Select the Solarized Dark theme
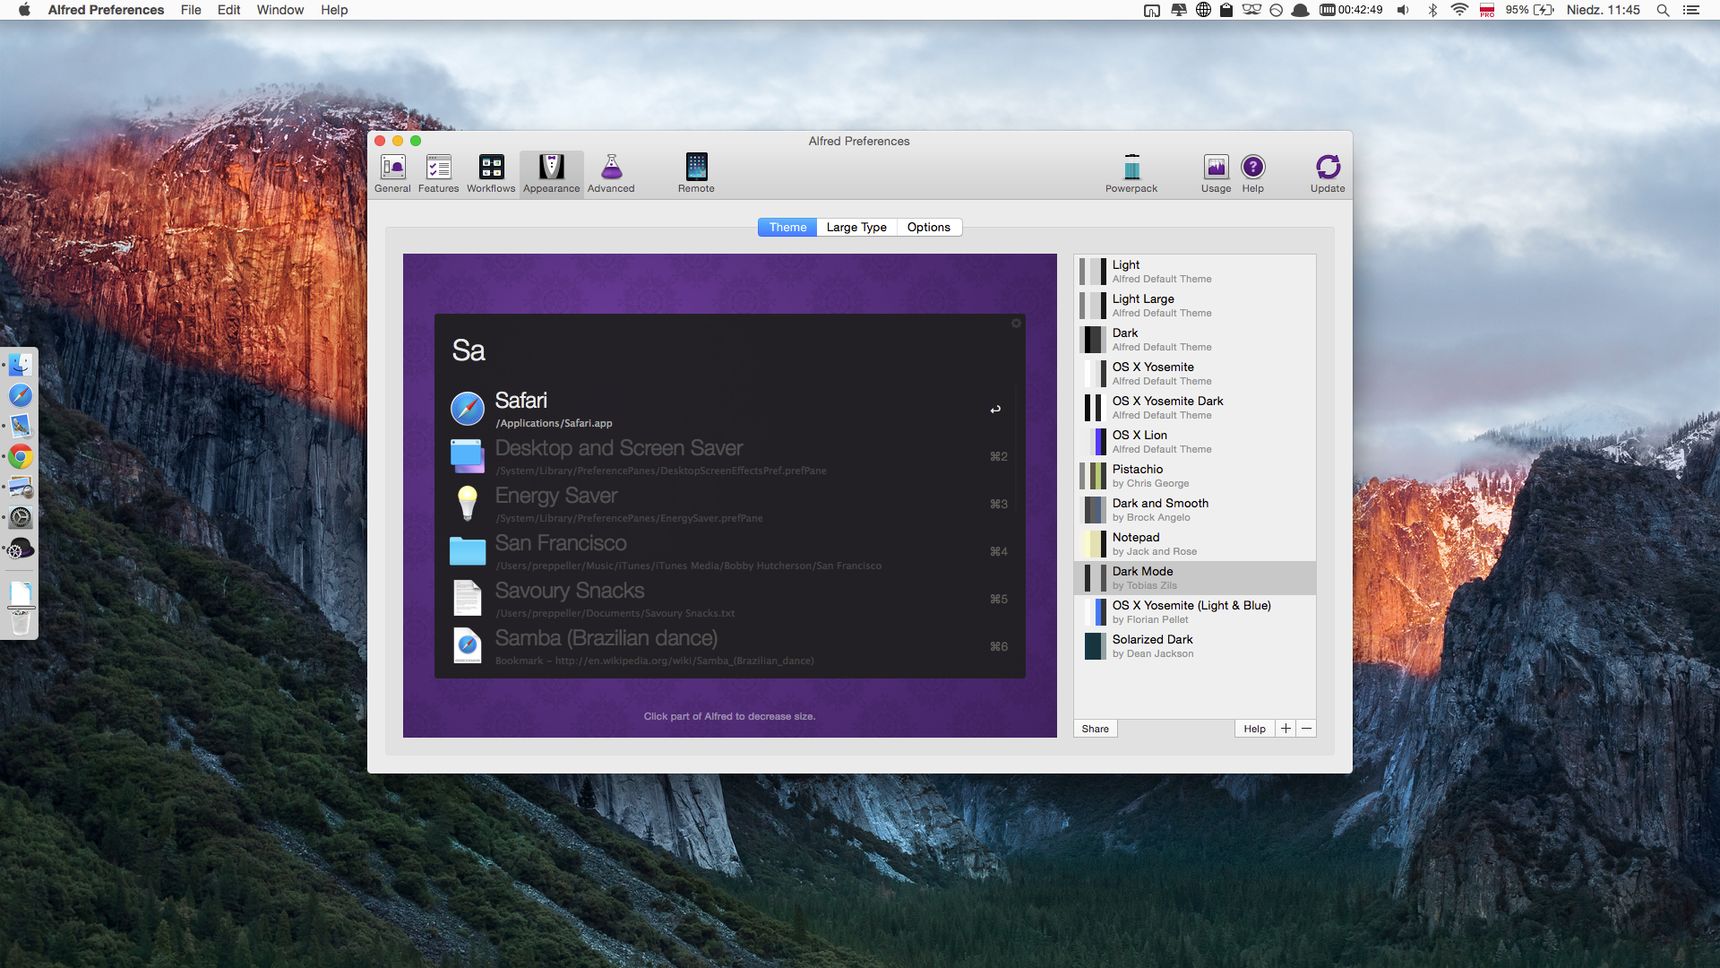This screenshot has height=968, width=1720. click(x=1195, y=645)
